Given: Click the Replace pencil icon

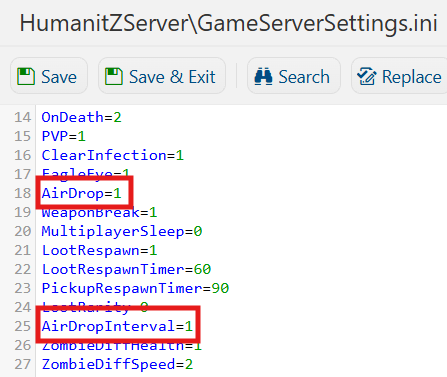Looking at the screenshot, I should [x=367, y=76].
